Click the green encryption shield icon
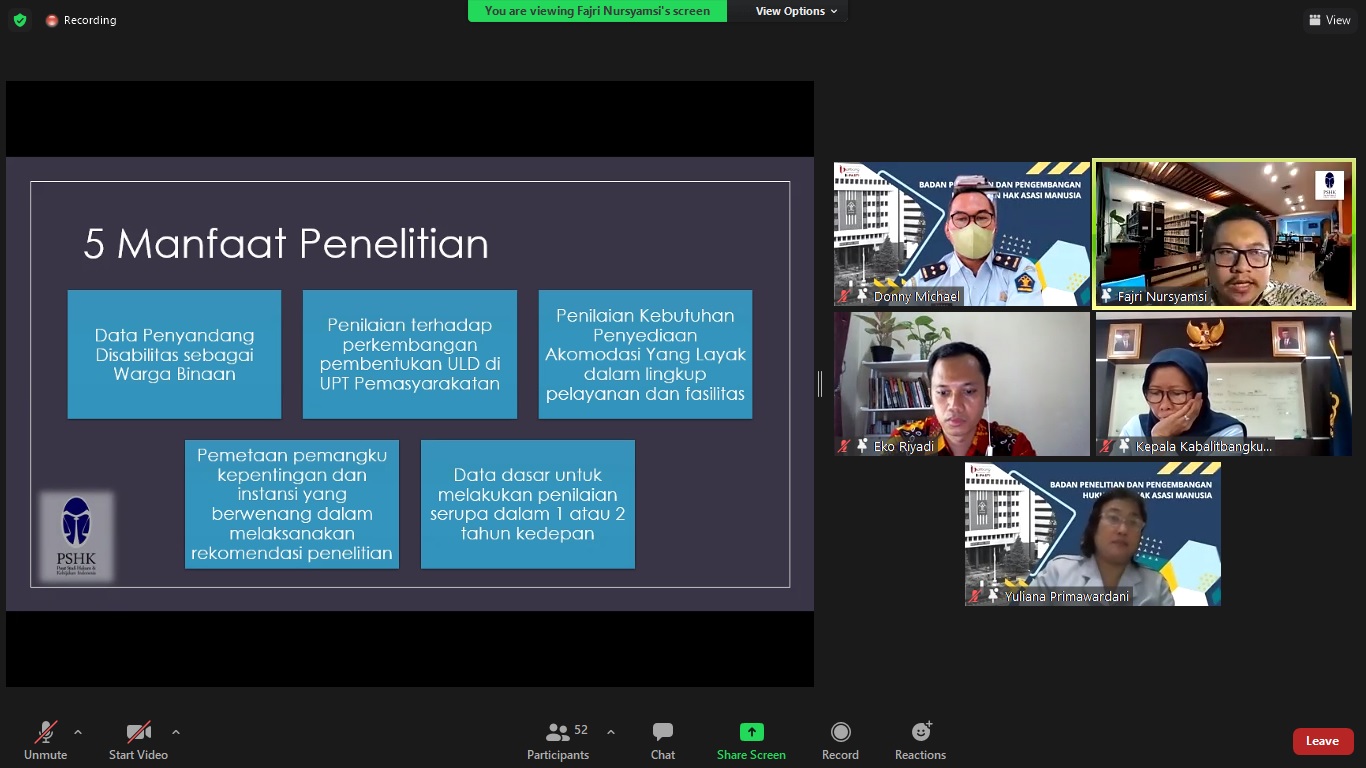The height and width of the screenshot is (768, 1366). coord(20,20)
